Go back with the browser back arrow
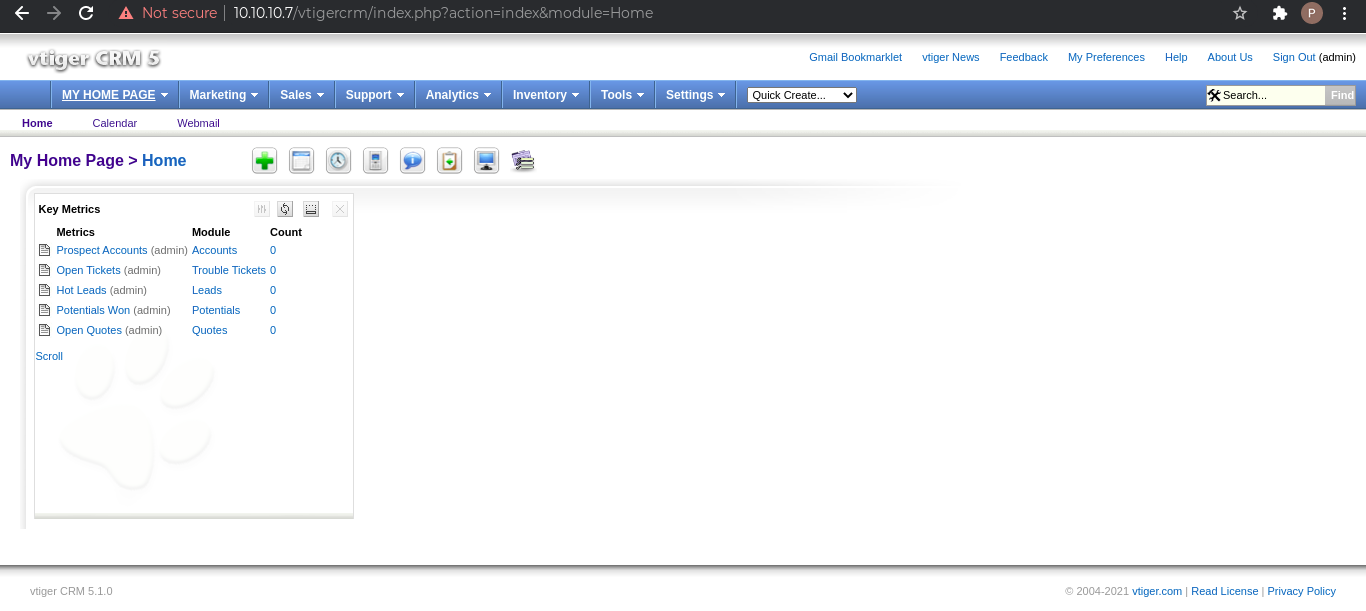This screenshot has height=611, width=1366. coord(22,13)
